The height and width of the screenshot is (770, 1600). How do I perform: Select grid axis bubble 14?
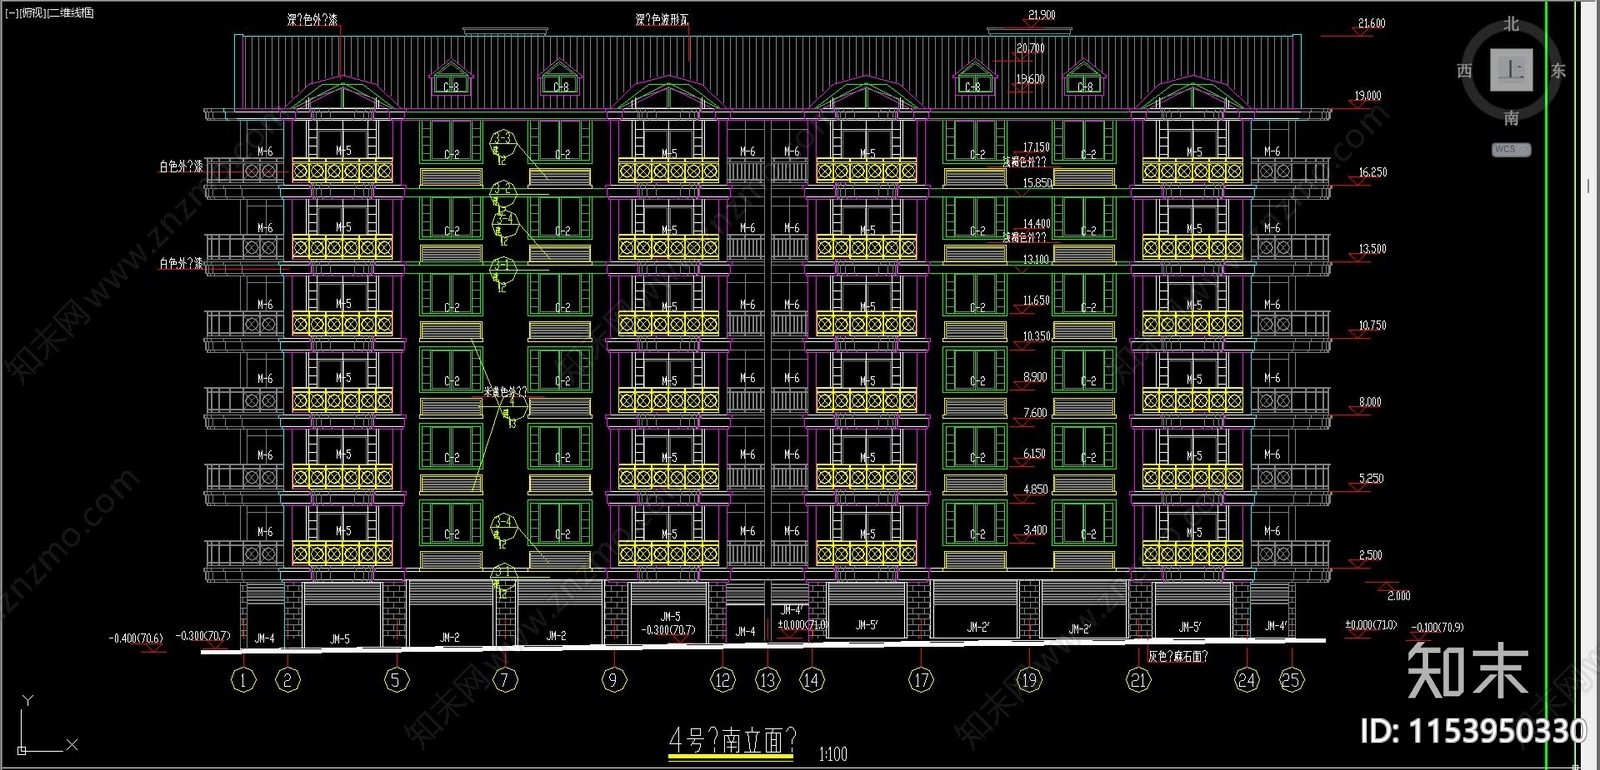[x=811, y=680]
